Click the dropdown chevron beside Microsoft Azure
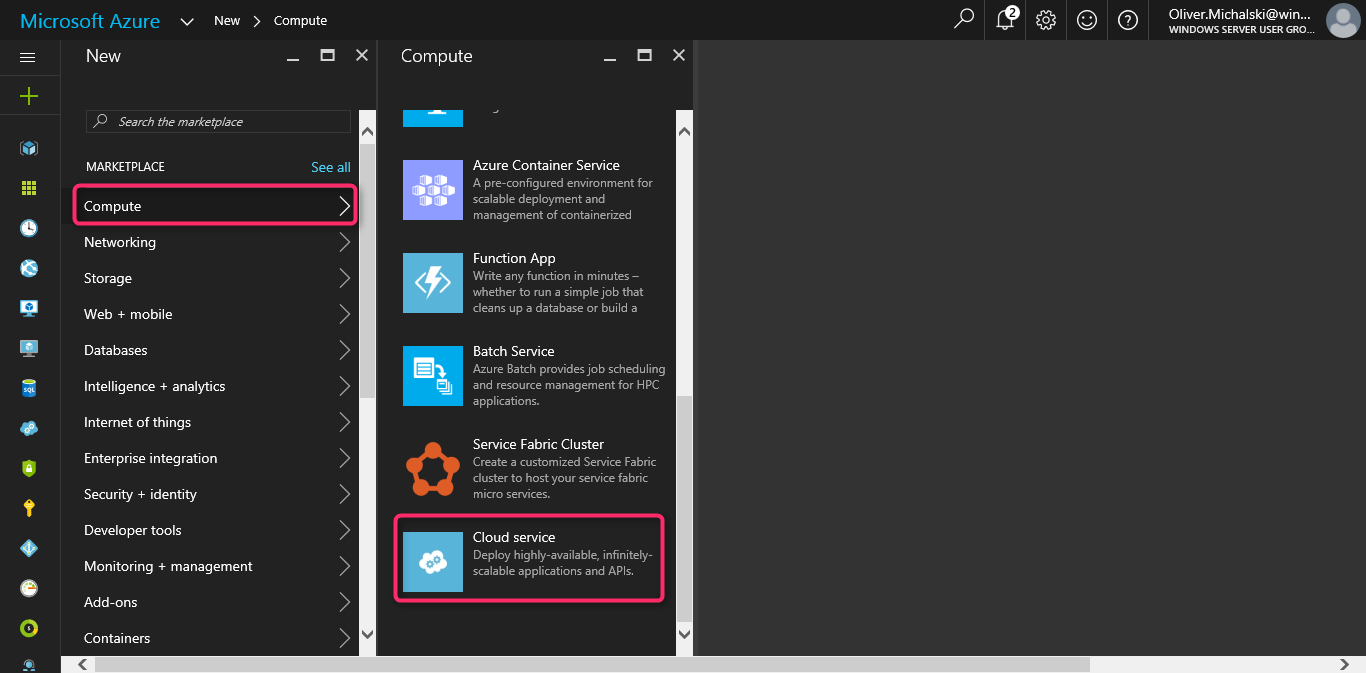The height and width of the screenshot is (673, 1366). (x=187, y=21)
